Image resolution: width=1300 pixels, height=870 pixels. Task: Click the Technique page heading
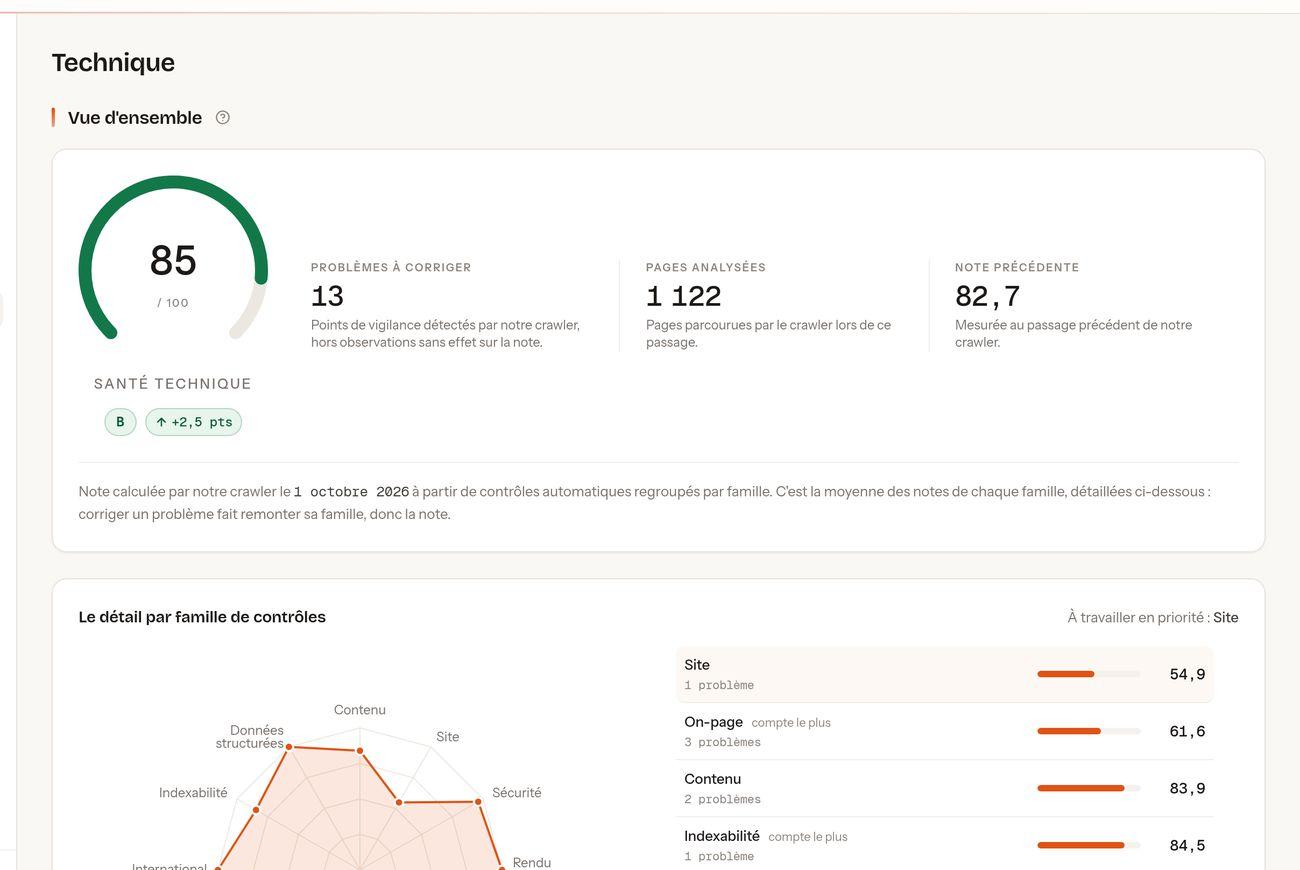pos(113,62)
